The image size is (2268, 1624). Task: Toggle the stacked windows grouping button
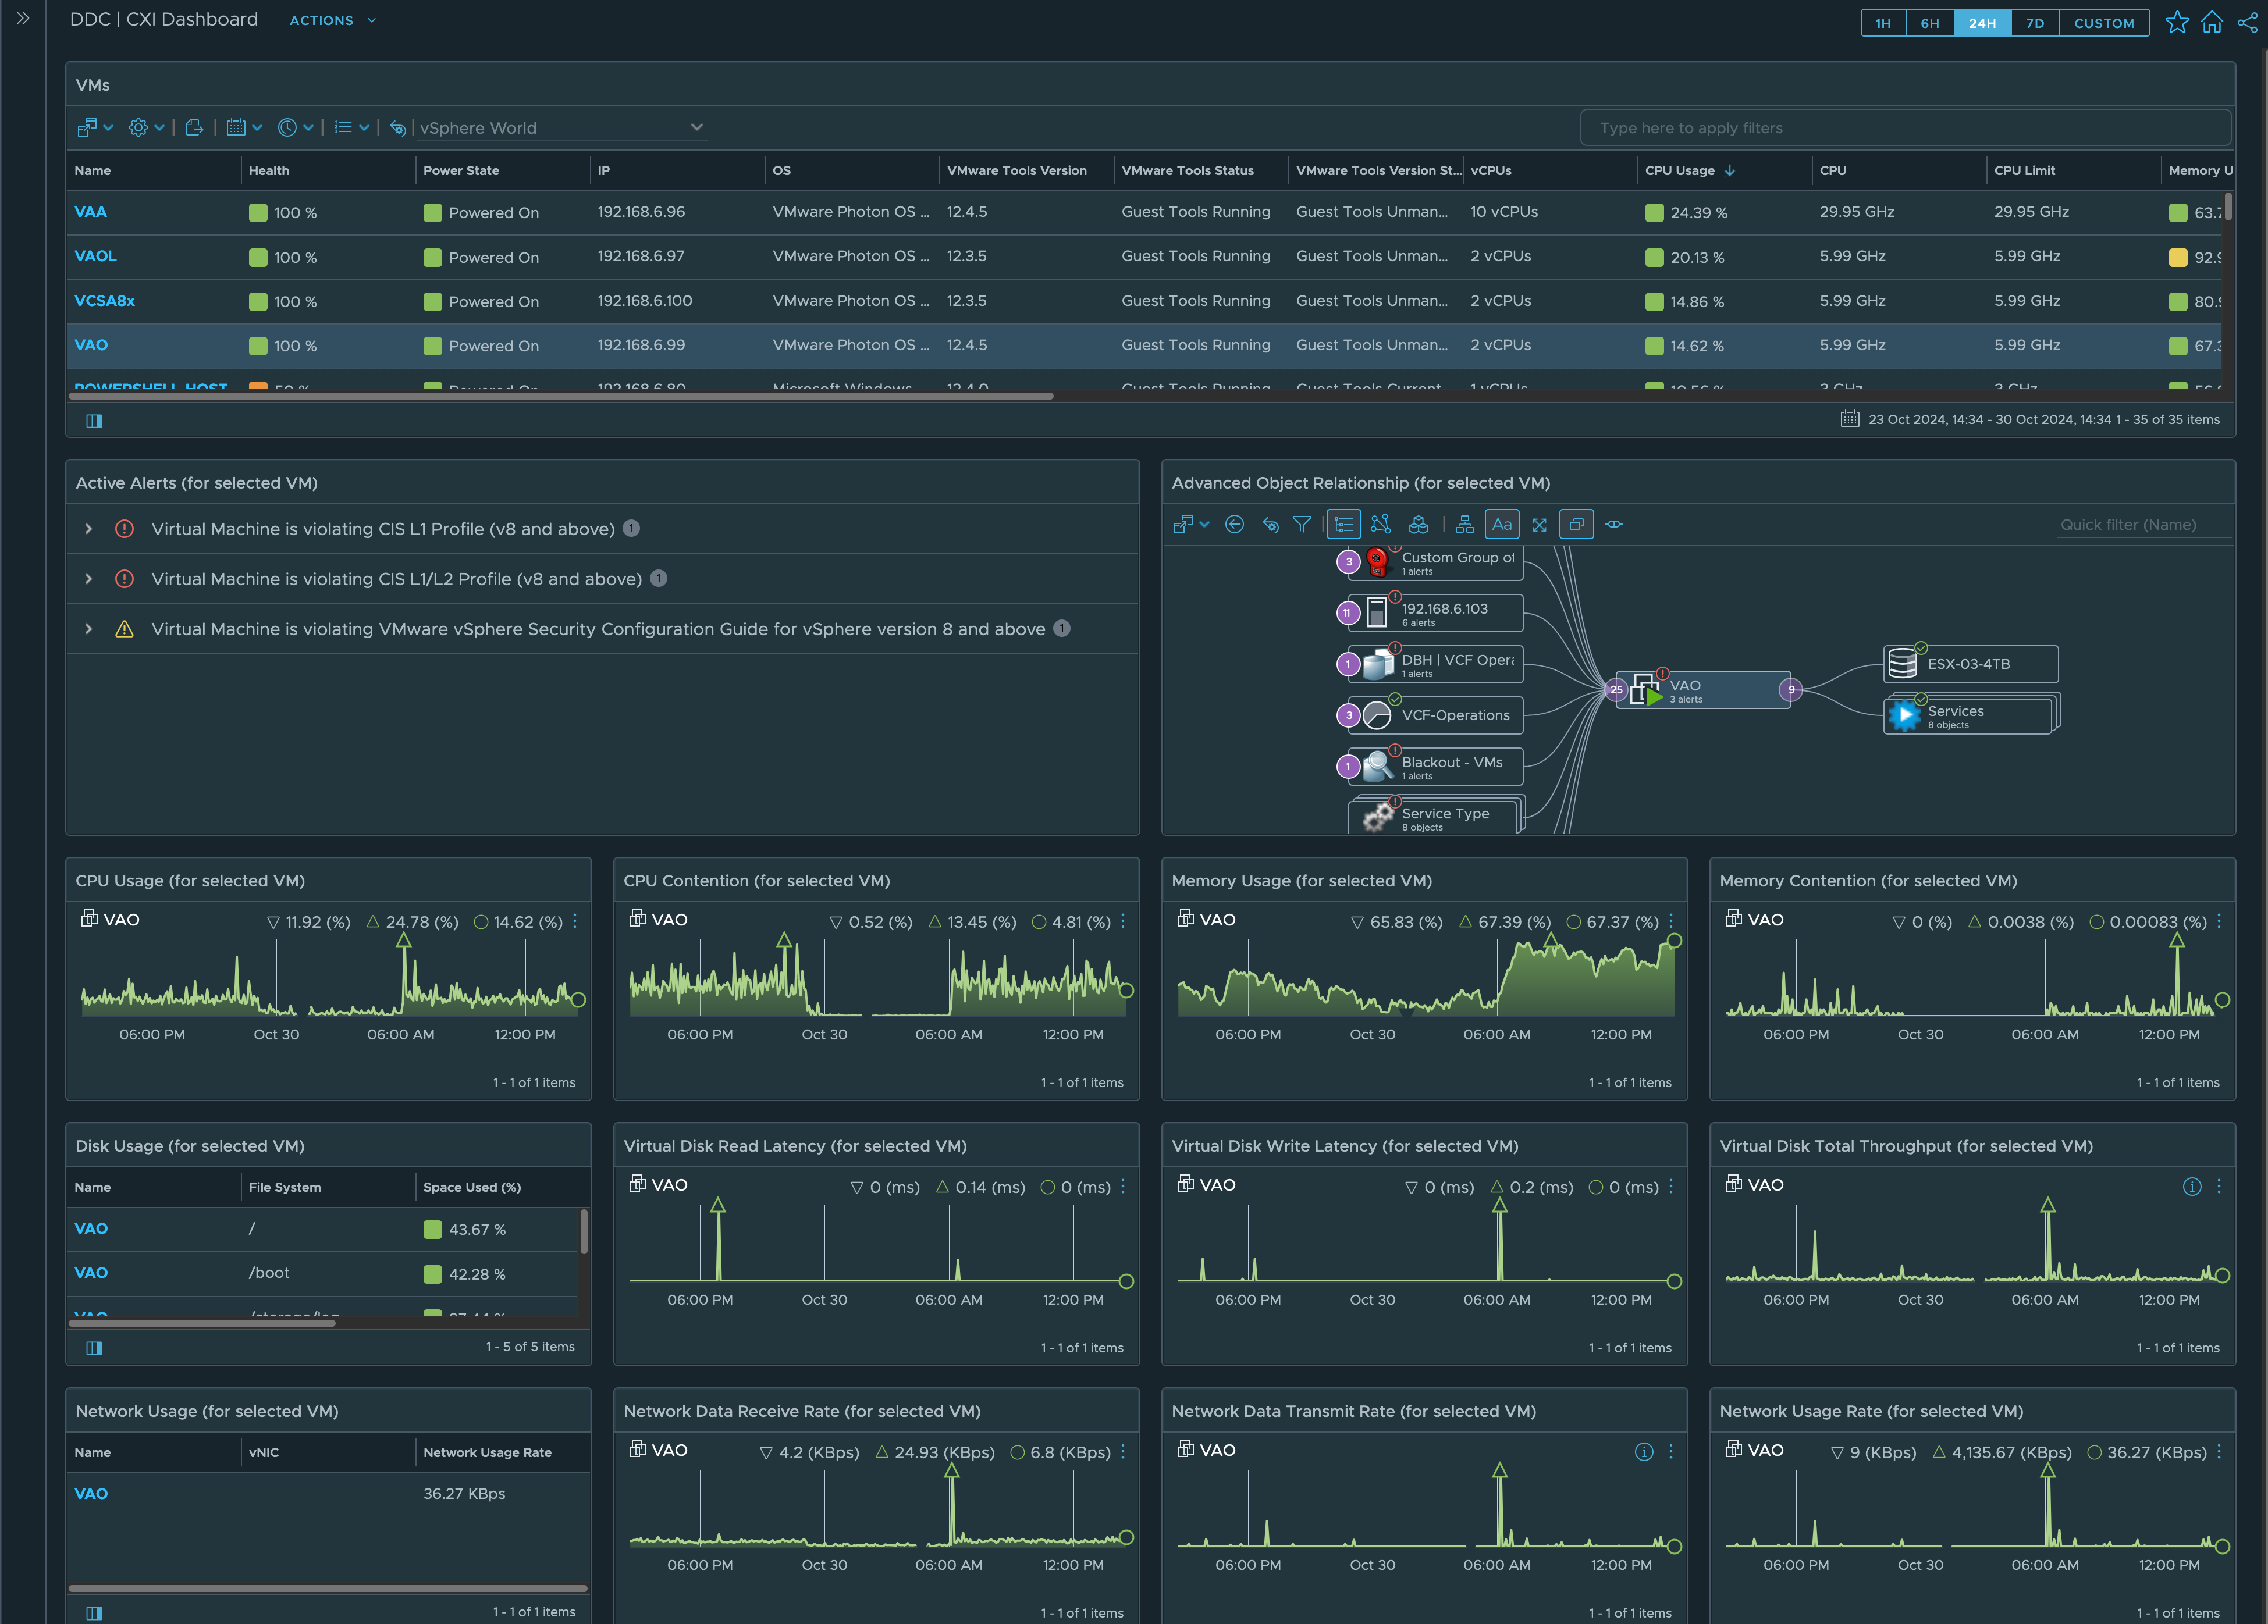pyautogui.click(x=1576, y=524)
